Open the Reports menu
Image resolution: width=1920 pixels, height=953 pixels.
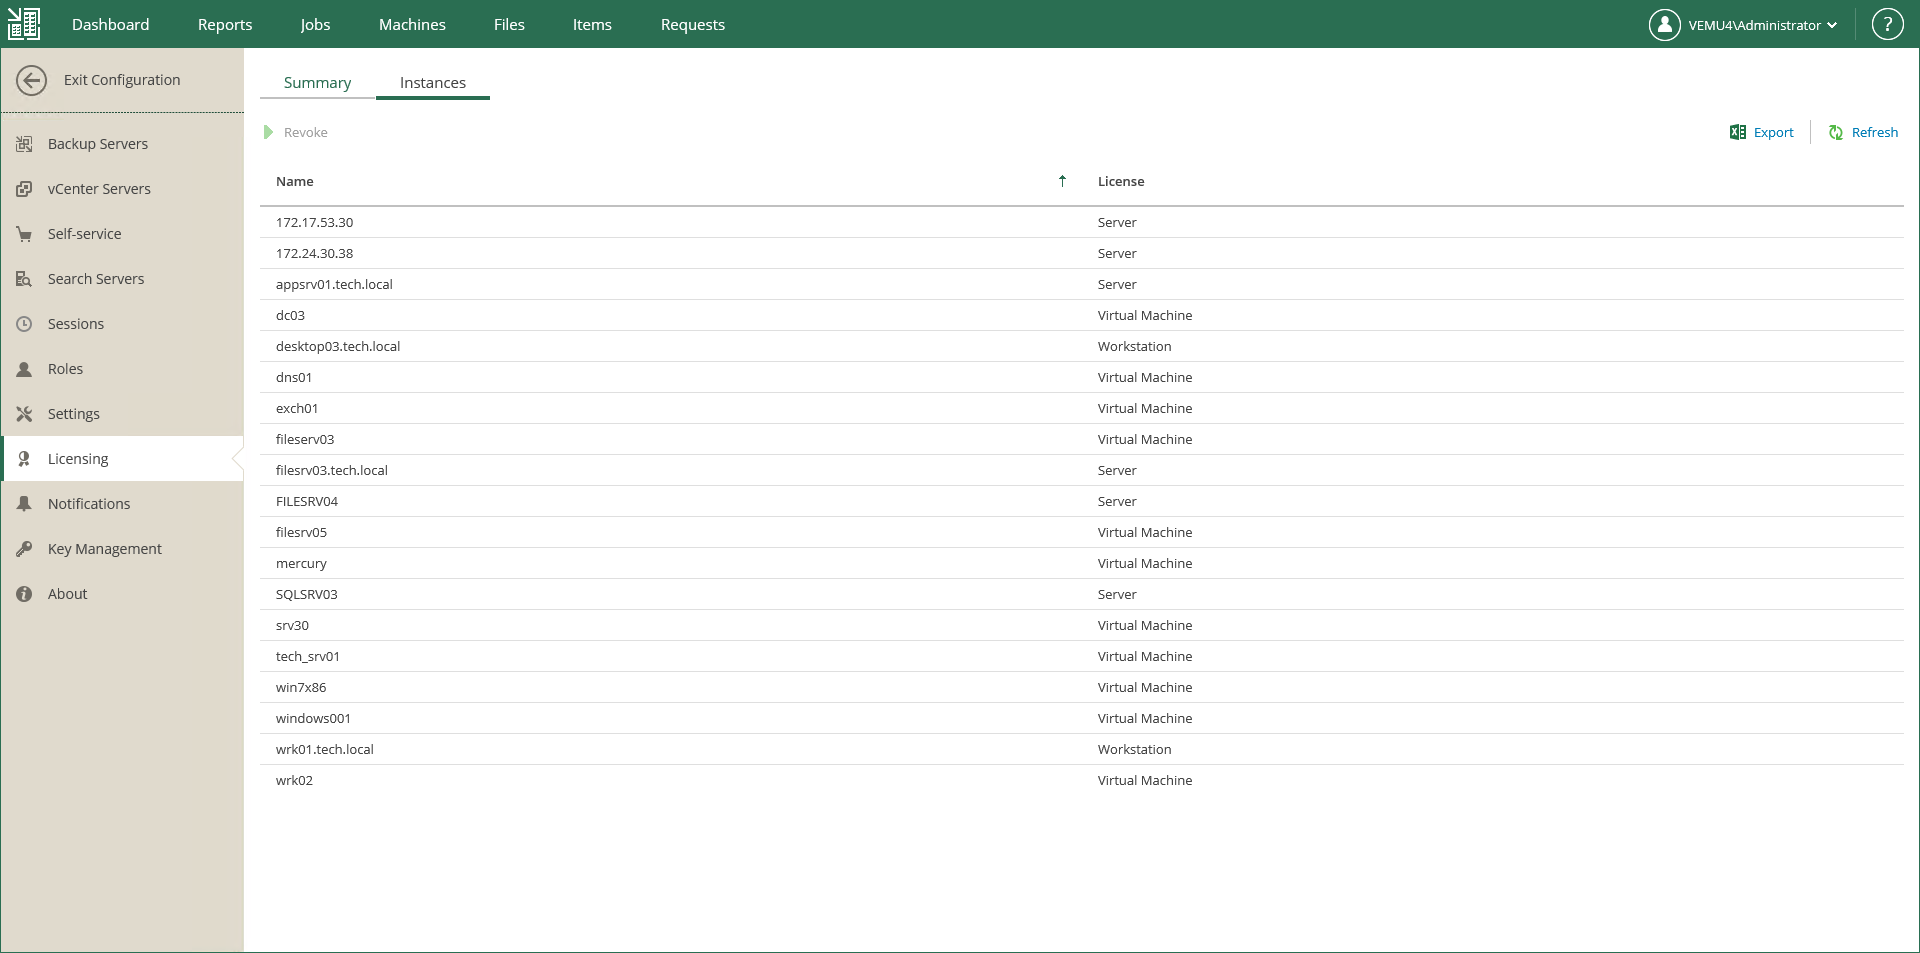[225, 24]
